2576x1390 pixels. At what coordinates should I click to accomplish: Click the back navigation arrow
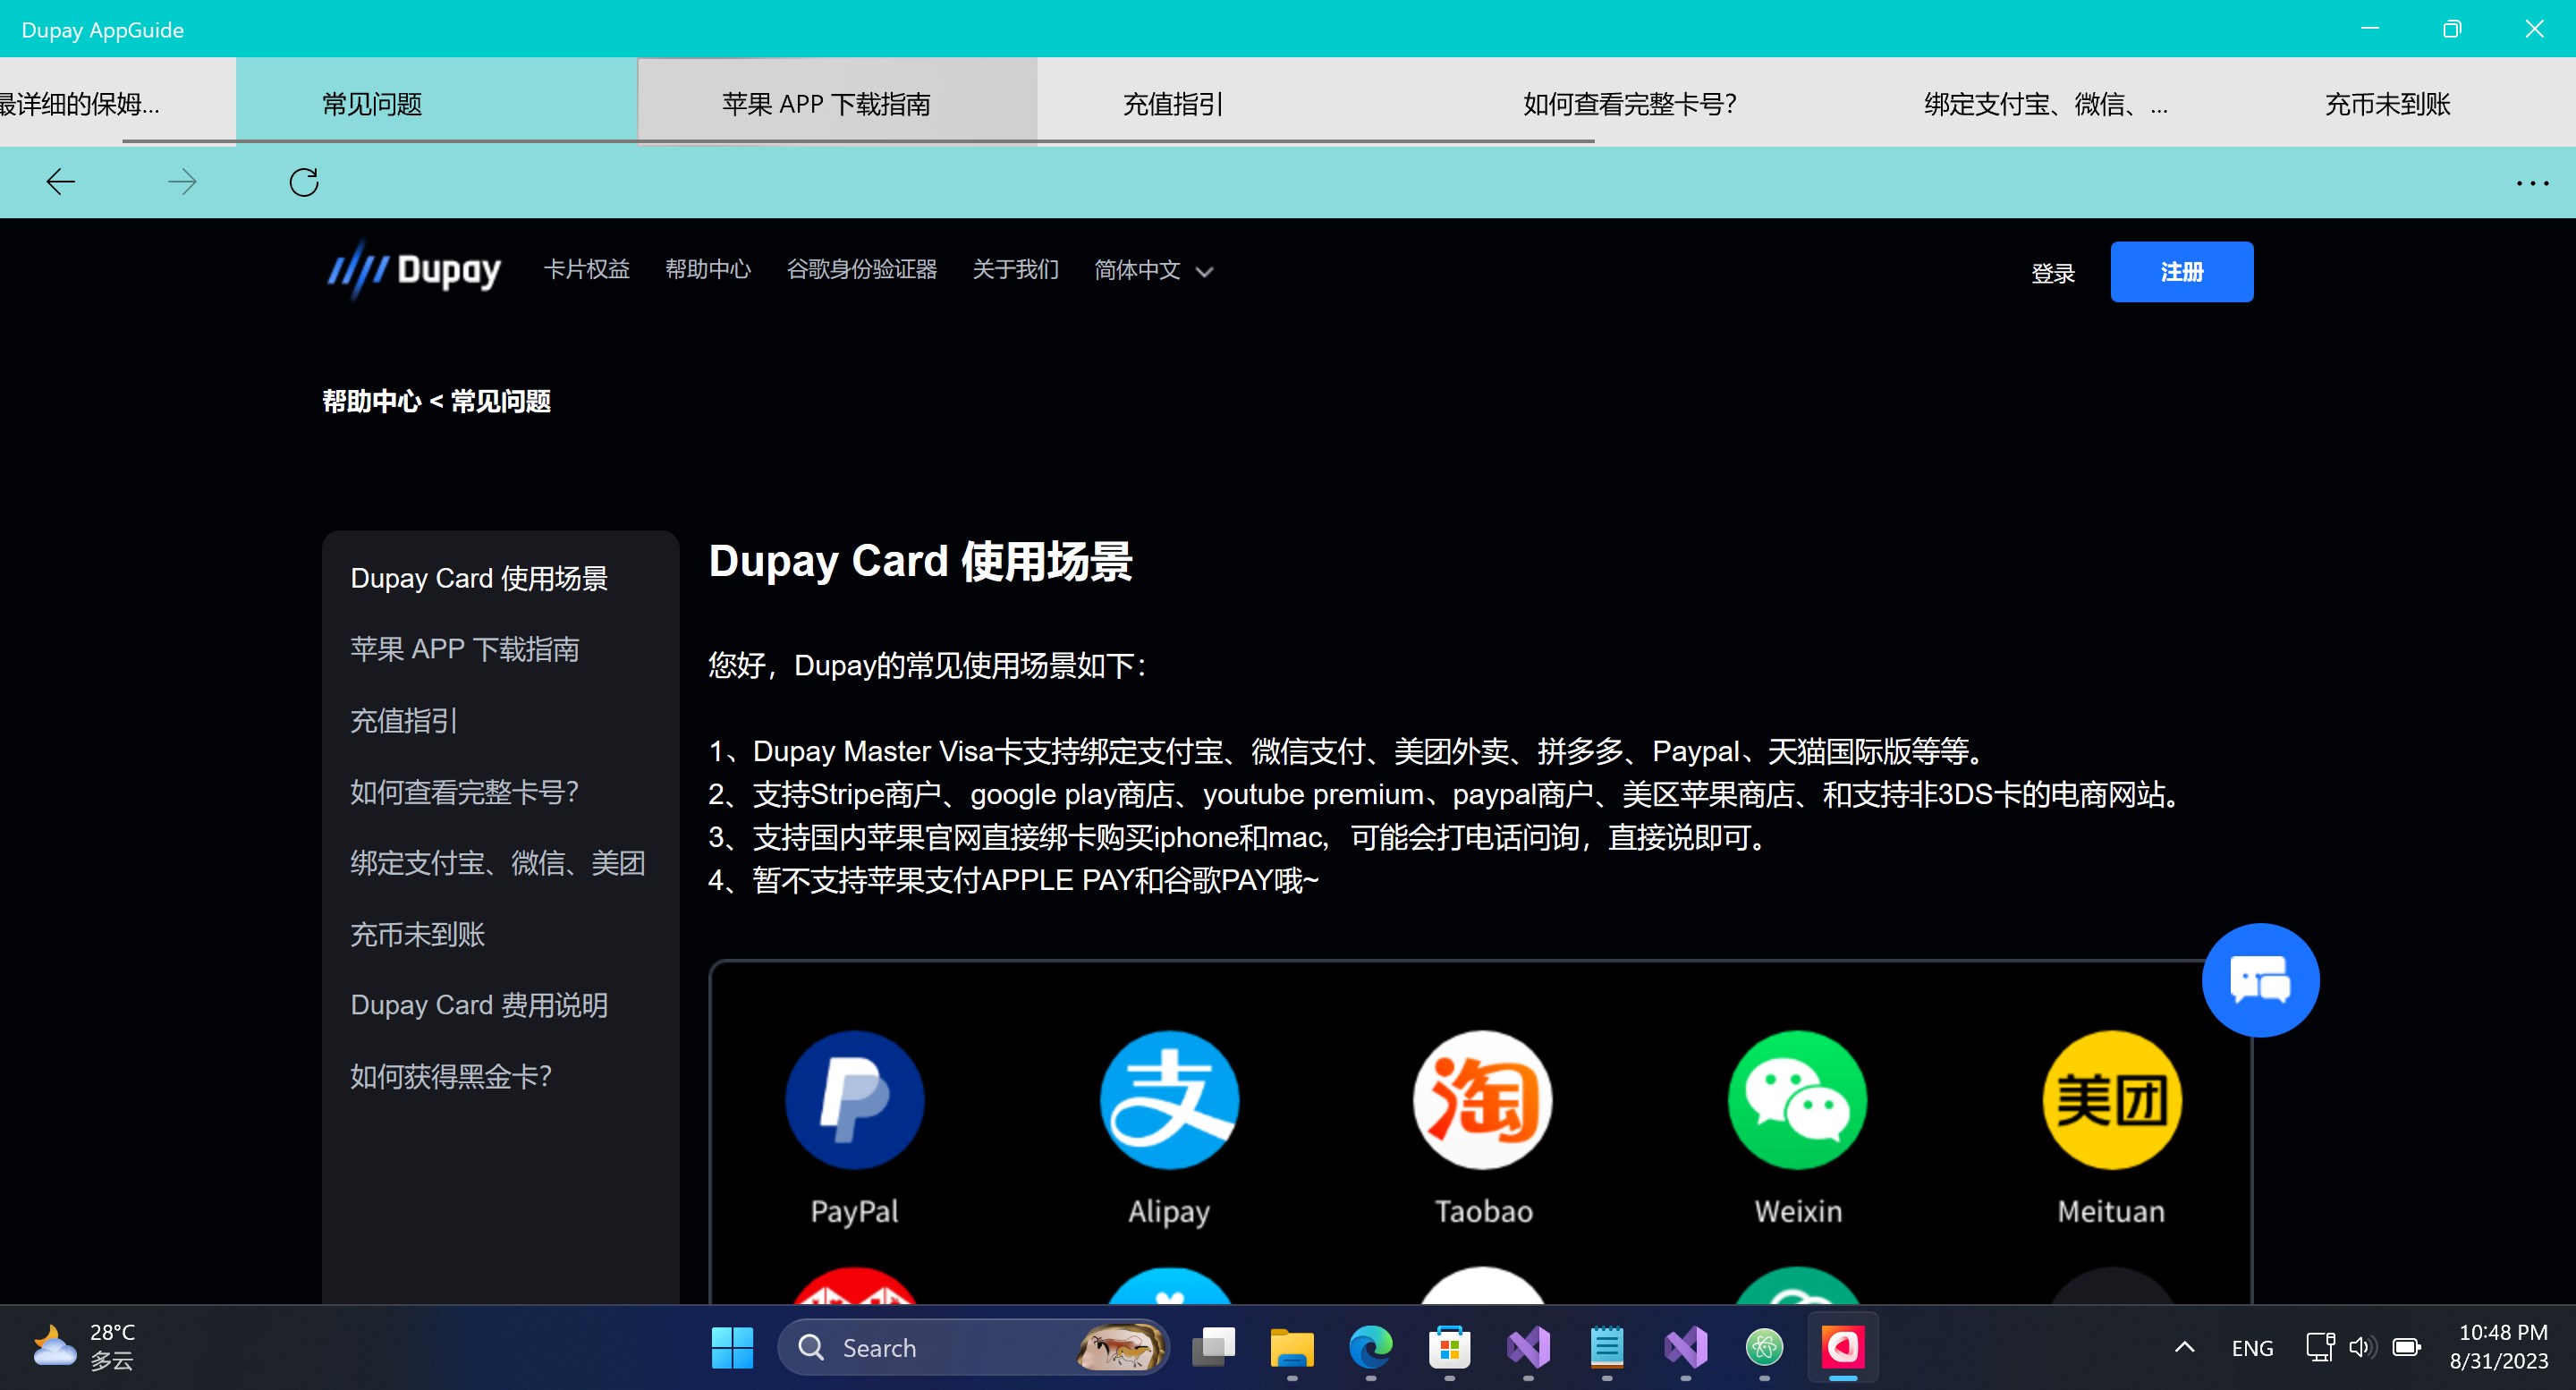61,182
